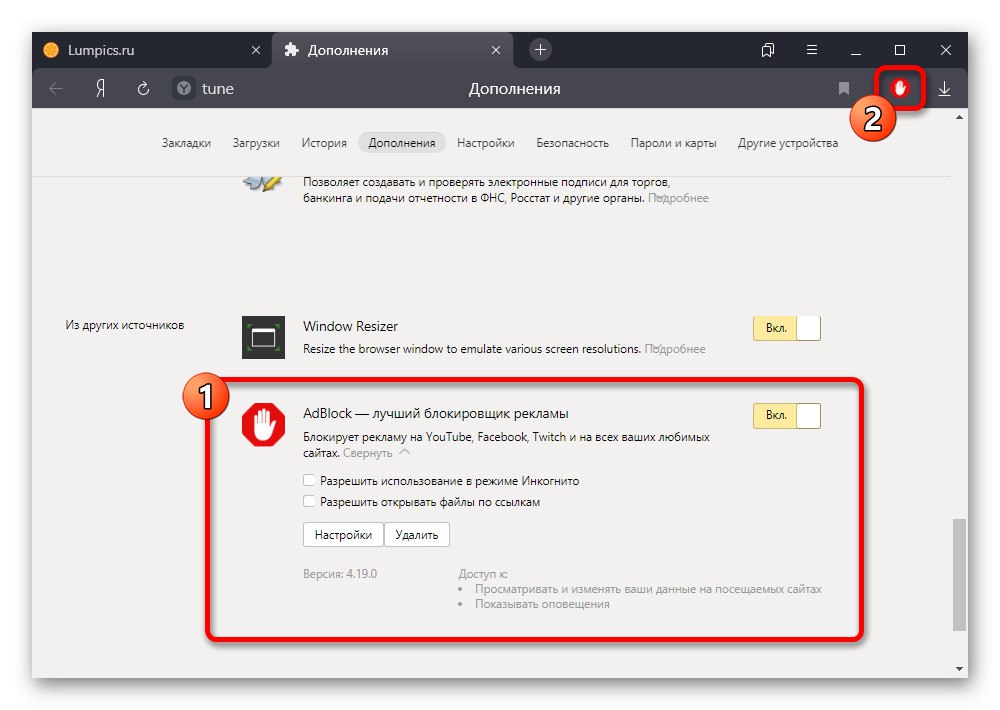Click the Lumpics.ru orange favicon
The height and width of the screenshot is (710, 1000).
coord(51,50)
